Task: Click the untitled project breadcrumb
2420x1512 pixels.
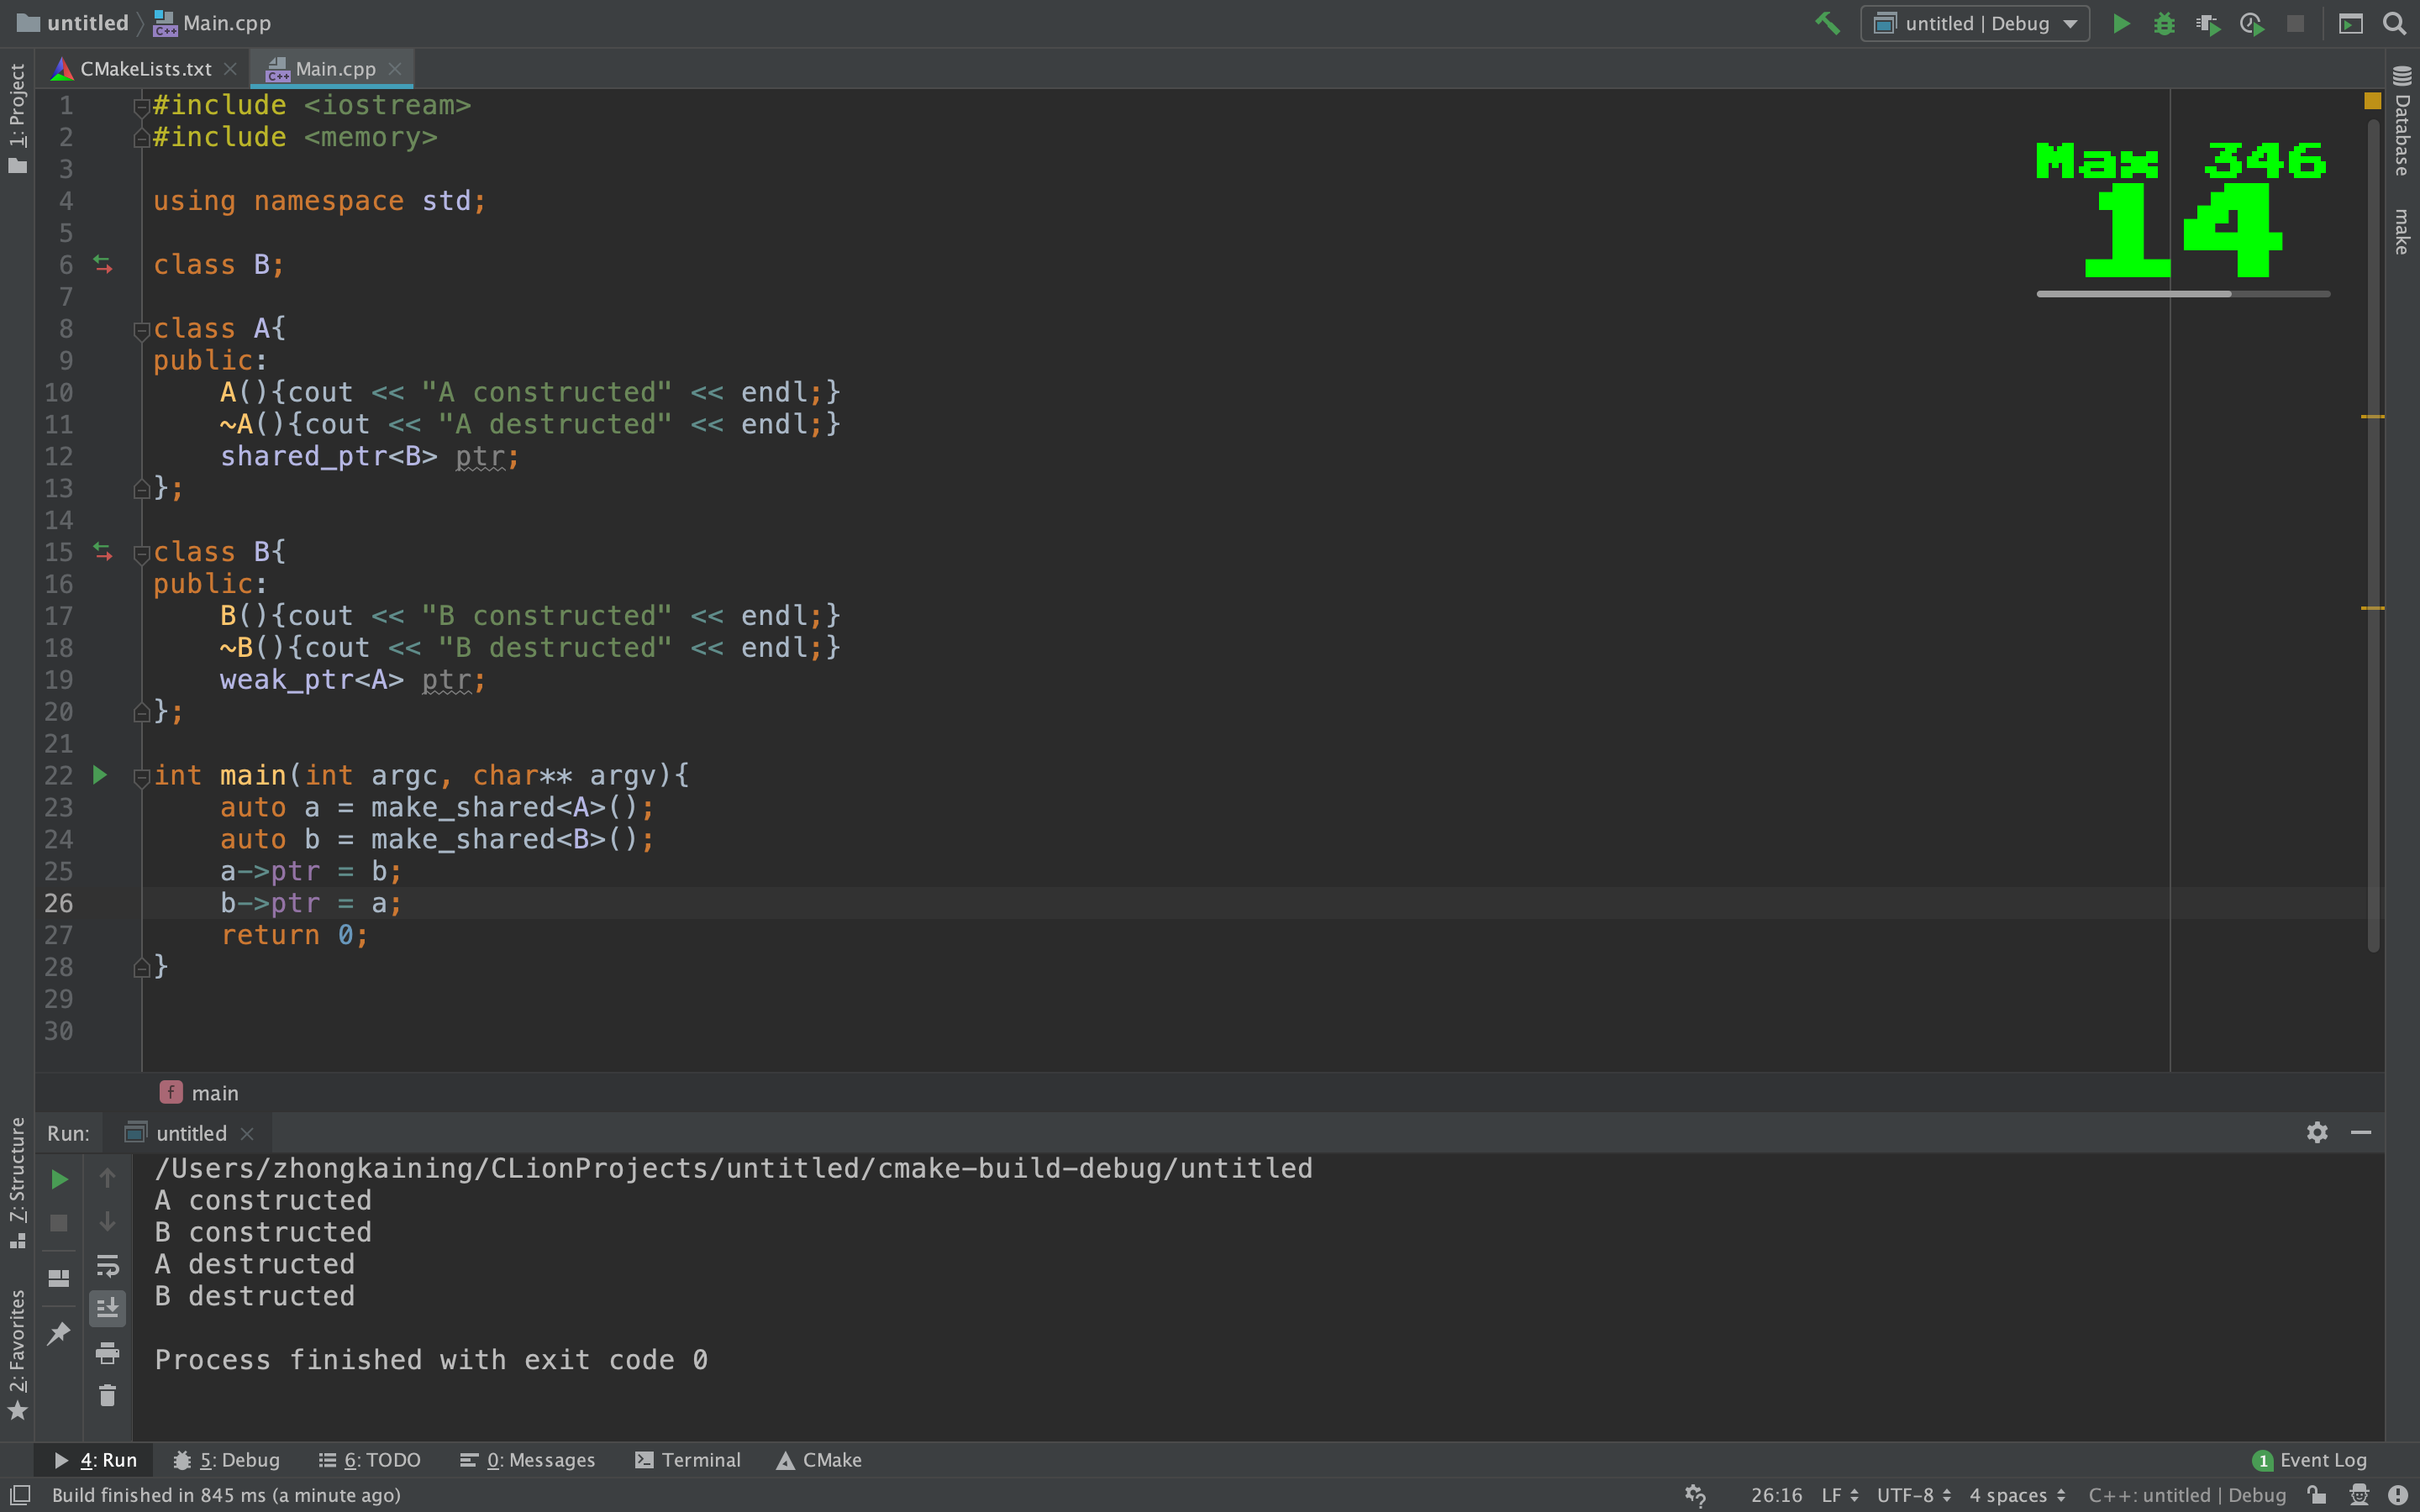Action: click(x=73, y=23)
